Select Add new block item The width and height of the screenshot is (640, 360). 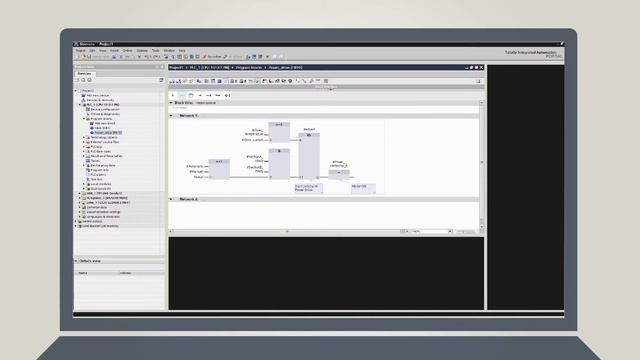click(x=104, y=123)
